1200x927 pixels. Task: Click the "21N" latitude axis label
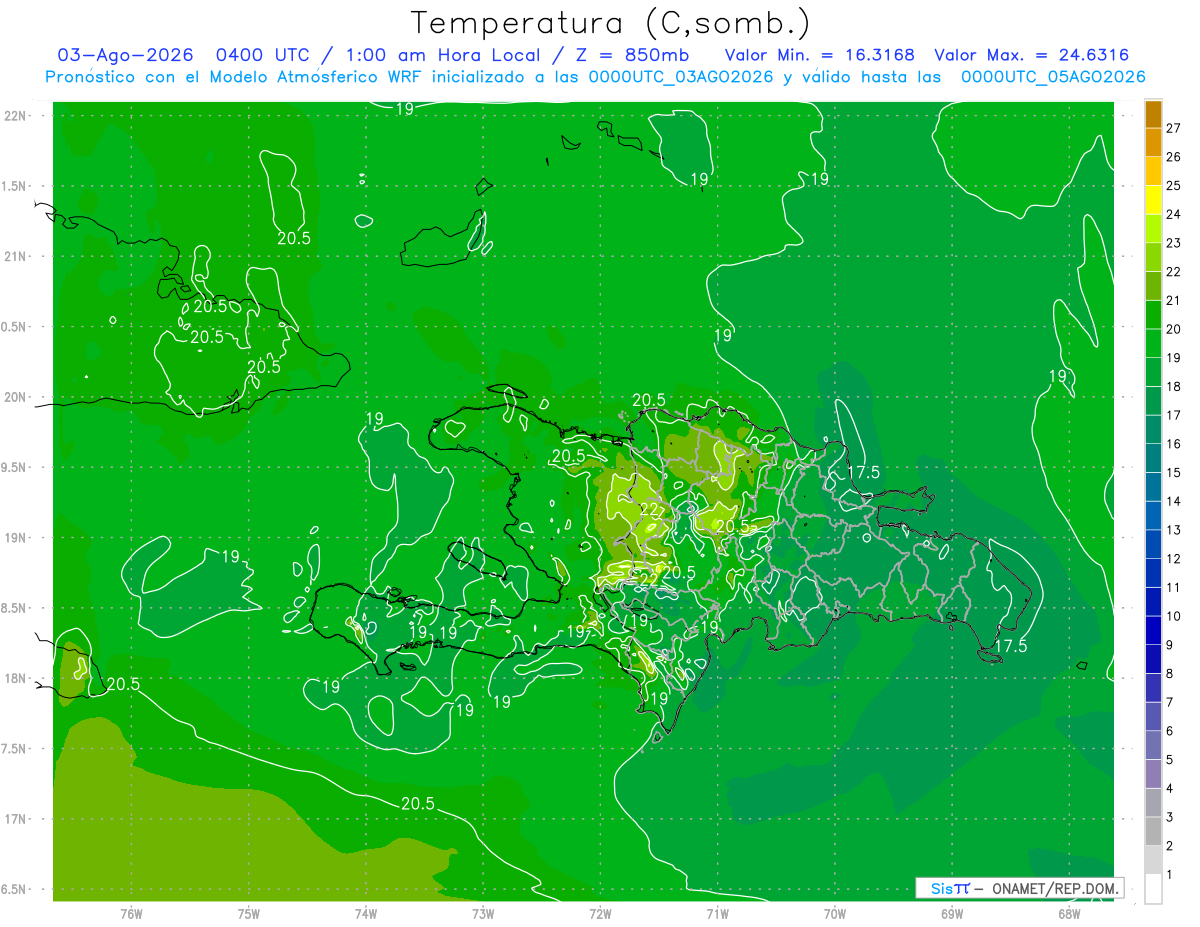[15, 256]
